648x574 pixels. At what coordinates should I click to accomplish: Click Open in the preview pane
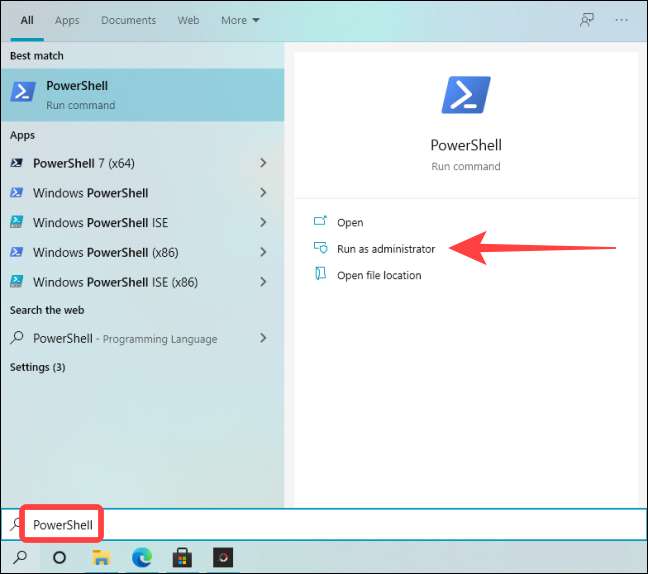point(350,223)
